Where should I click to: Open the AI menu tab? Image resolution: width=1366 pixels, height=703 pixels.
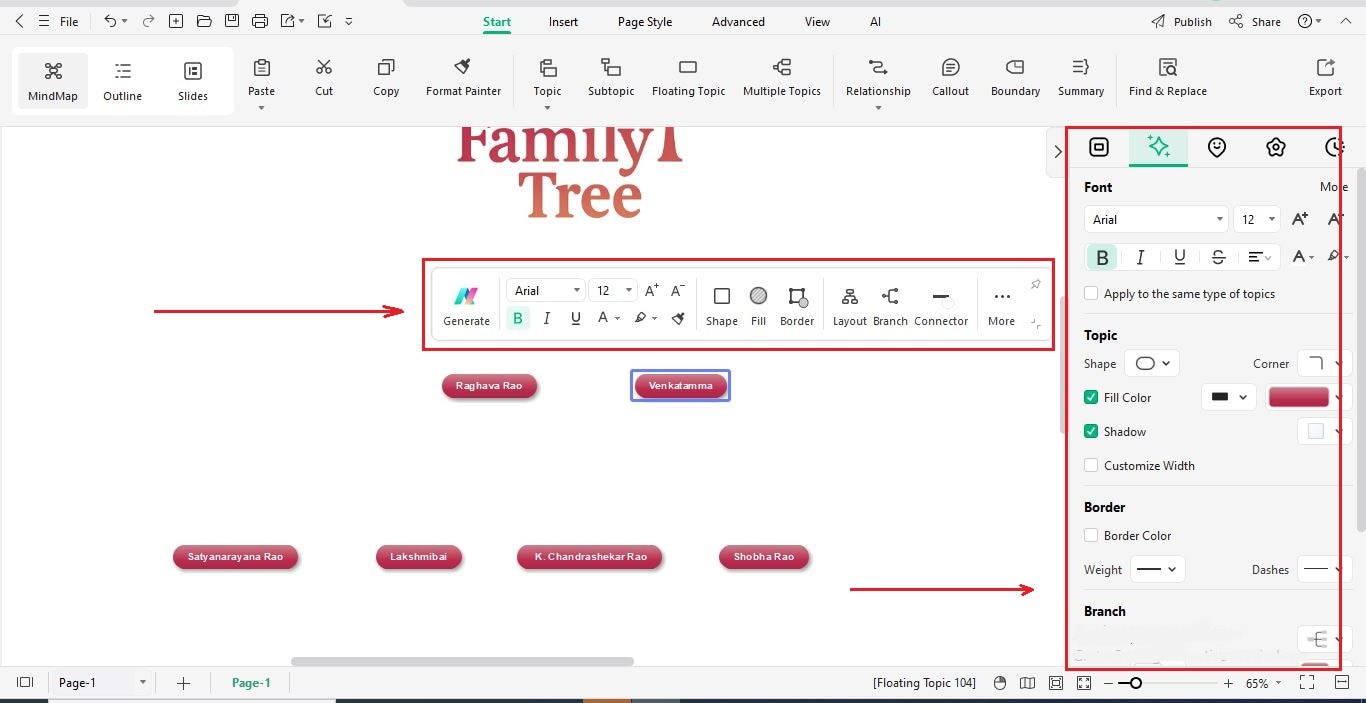875,21
